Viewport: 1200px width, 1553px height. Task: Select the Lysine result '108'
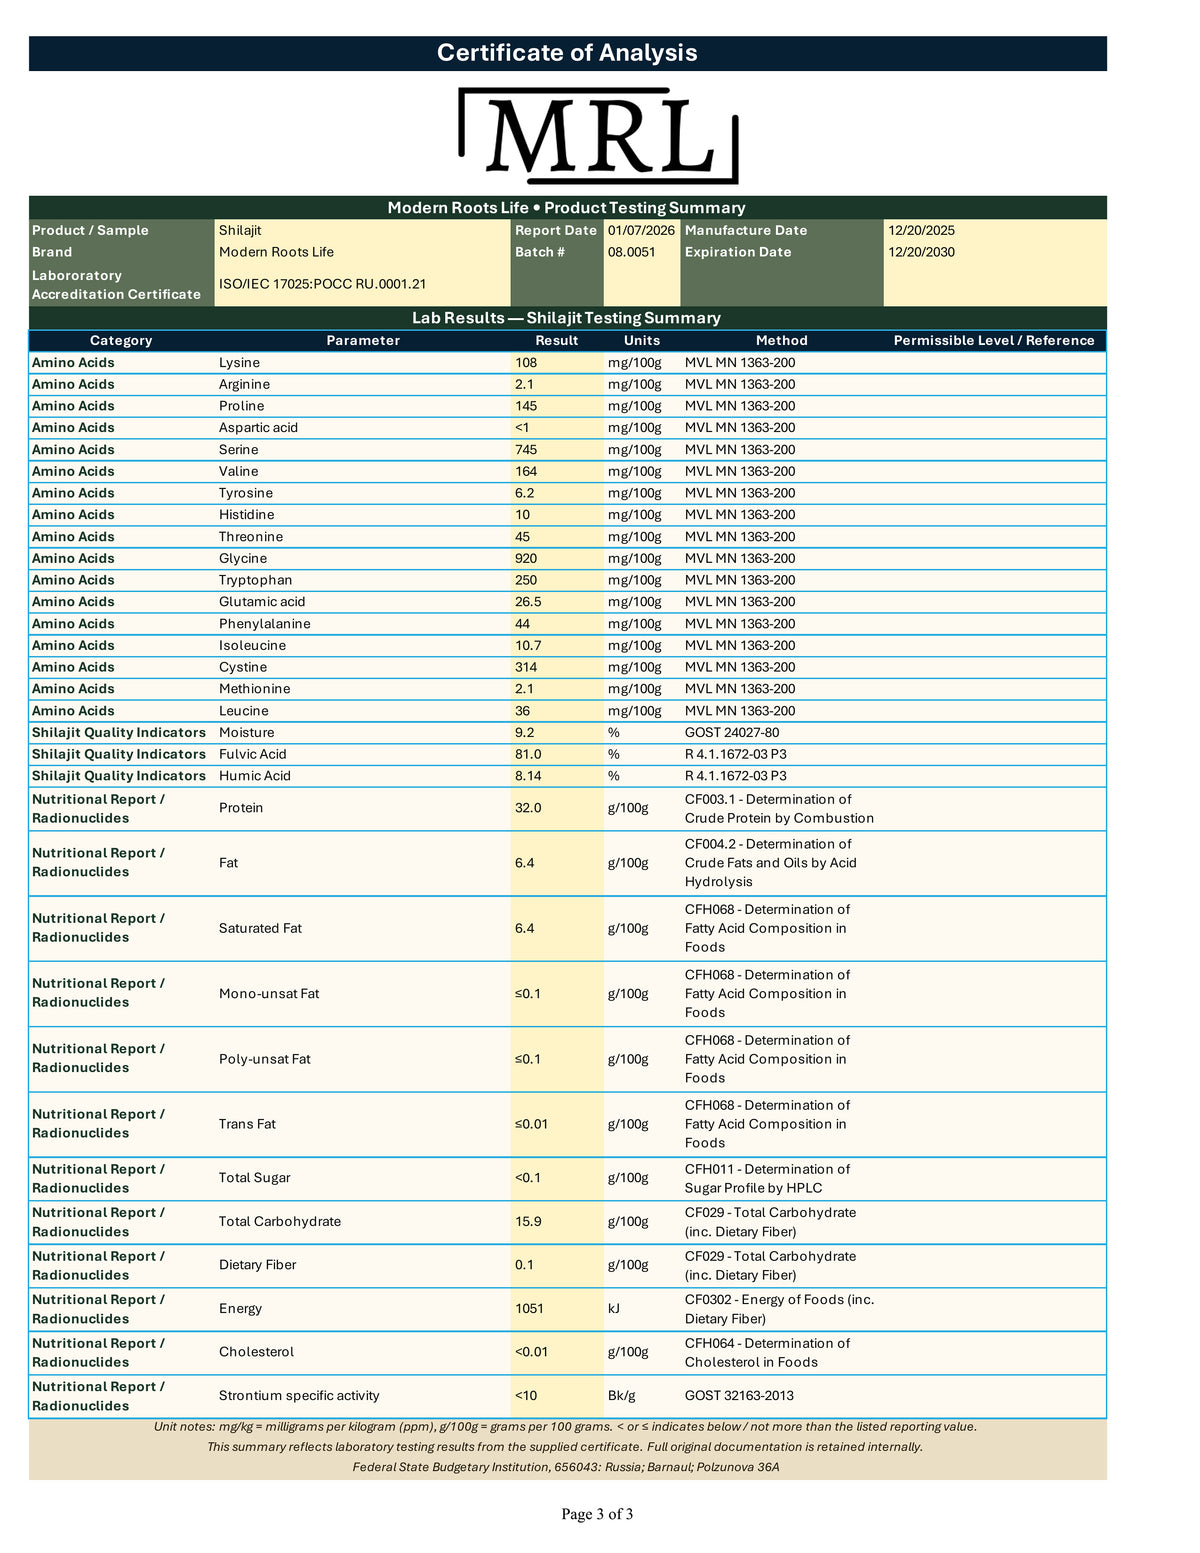[x=526, y=363]
